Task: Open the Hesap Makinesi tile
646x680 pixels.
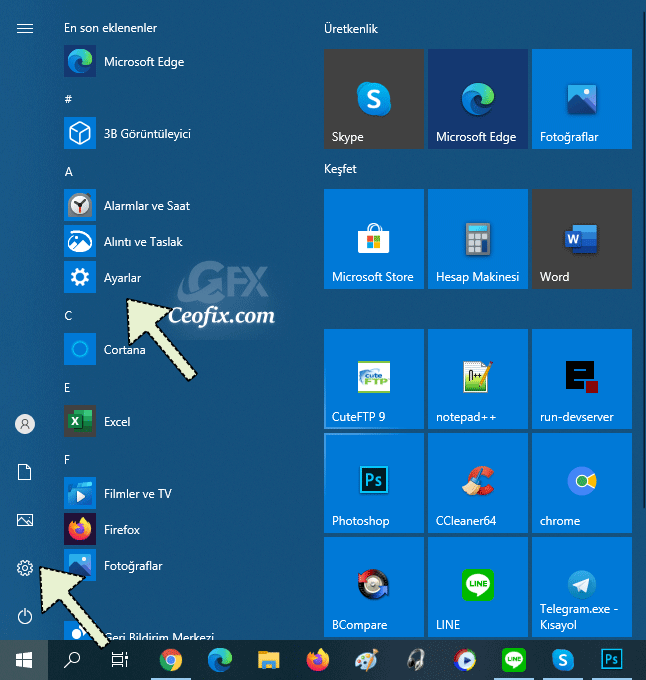Action: pyautogui.click(x=478, y=239)
